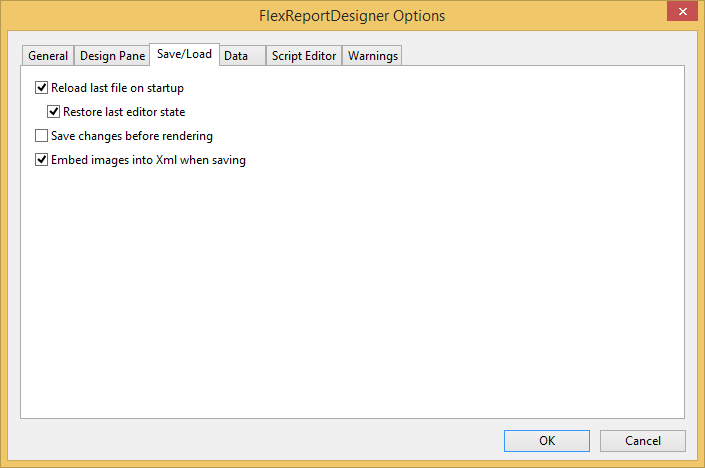Click the blank tab strip right of Warnings

pos(540,56)
